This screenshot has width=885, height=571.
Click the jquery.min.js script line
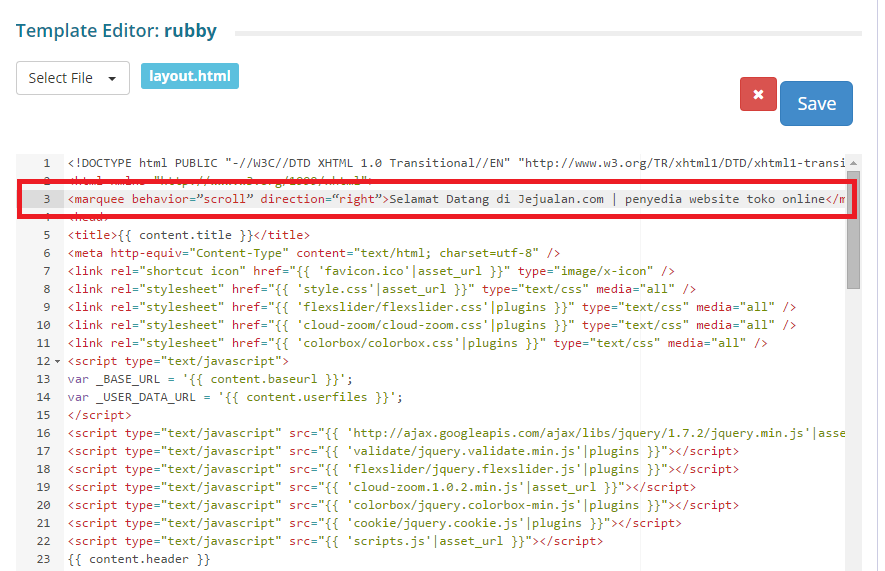point(450,433)
